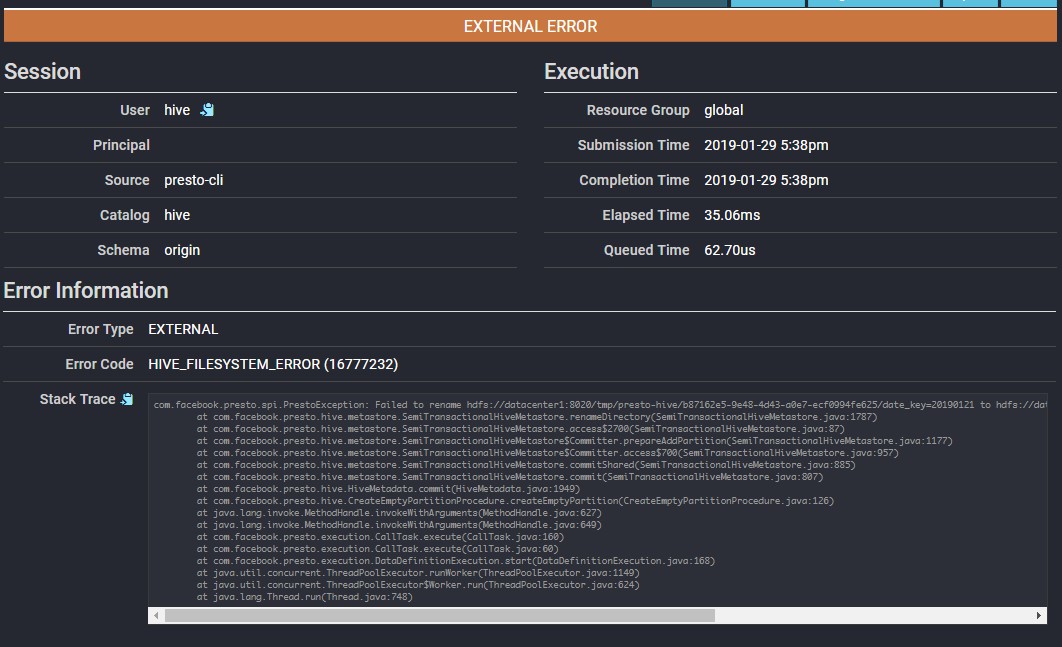
Task: Click the commitShared stack trace line
Action: click(x=526, y=465)
